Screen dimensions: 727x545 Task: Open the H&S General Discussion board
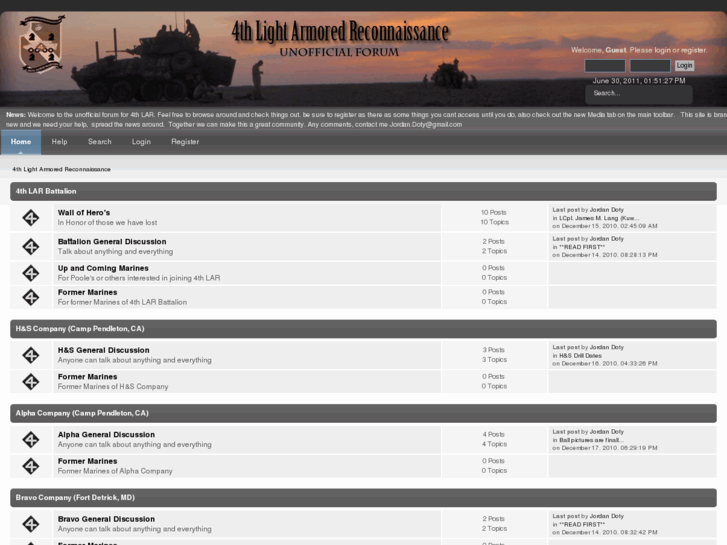[x=103, y=350]
